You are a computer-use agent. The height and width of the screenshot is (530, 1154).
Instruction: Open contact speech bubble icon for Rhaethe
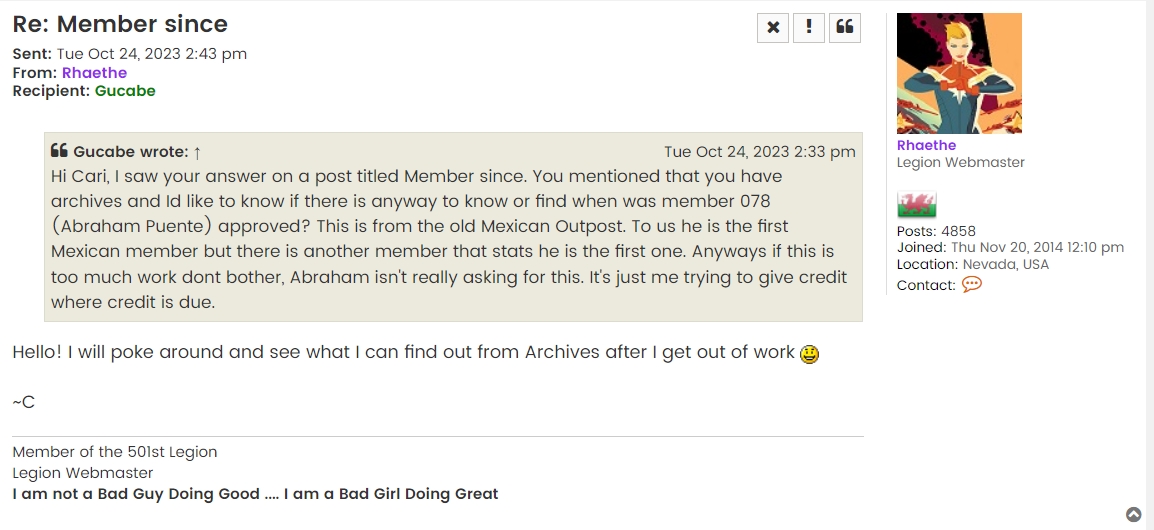coord(971,285)
